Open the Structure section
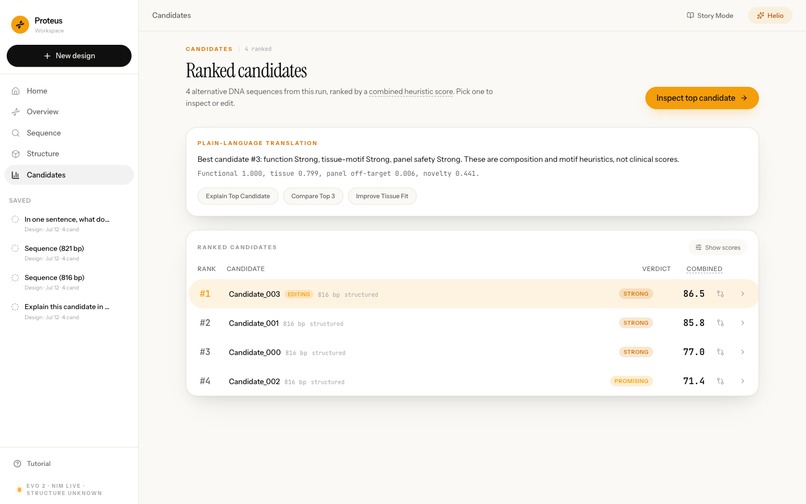806x504 pixels. (x=69, y=154)
